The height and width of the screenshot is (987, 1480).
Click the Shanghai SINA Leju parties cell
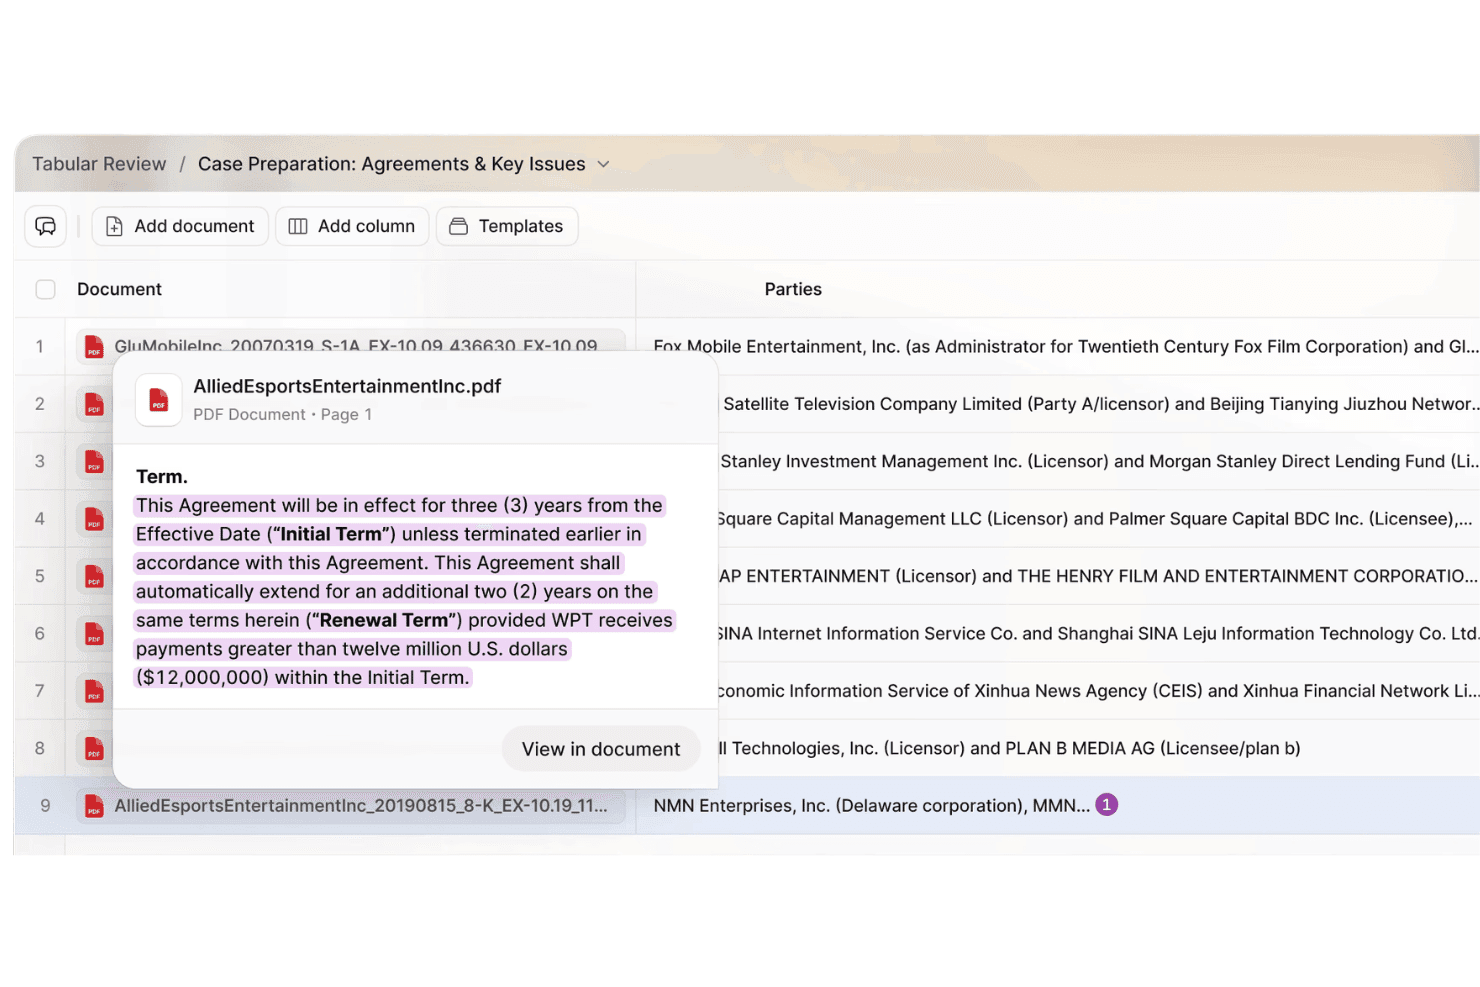pyautogui.click(x=1099, y=634)
